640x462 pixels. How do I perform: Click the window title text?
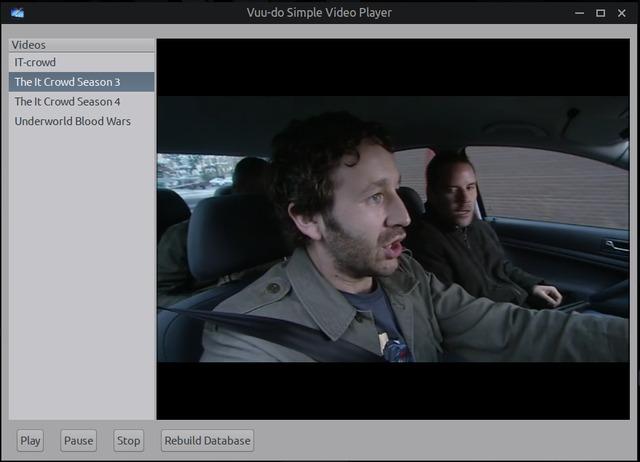pyautogui.click(x=319, y=13)
